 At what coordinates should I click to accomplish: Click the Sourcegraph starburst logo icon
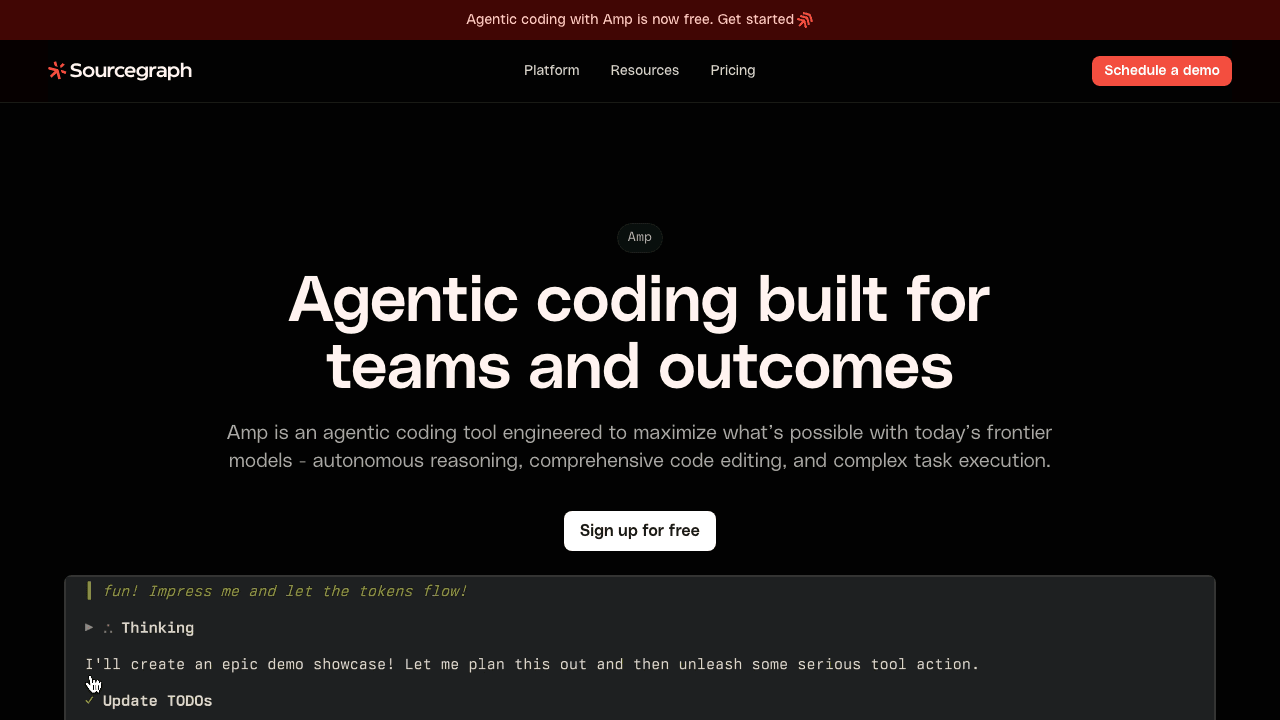[x=57, y=70]
